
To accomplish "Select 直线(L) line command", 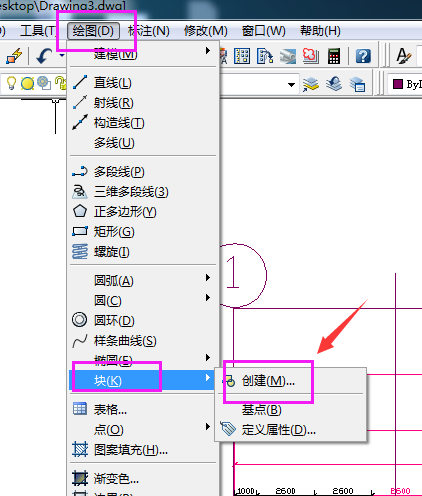I will [143, 83].
